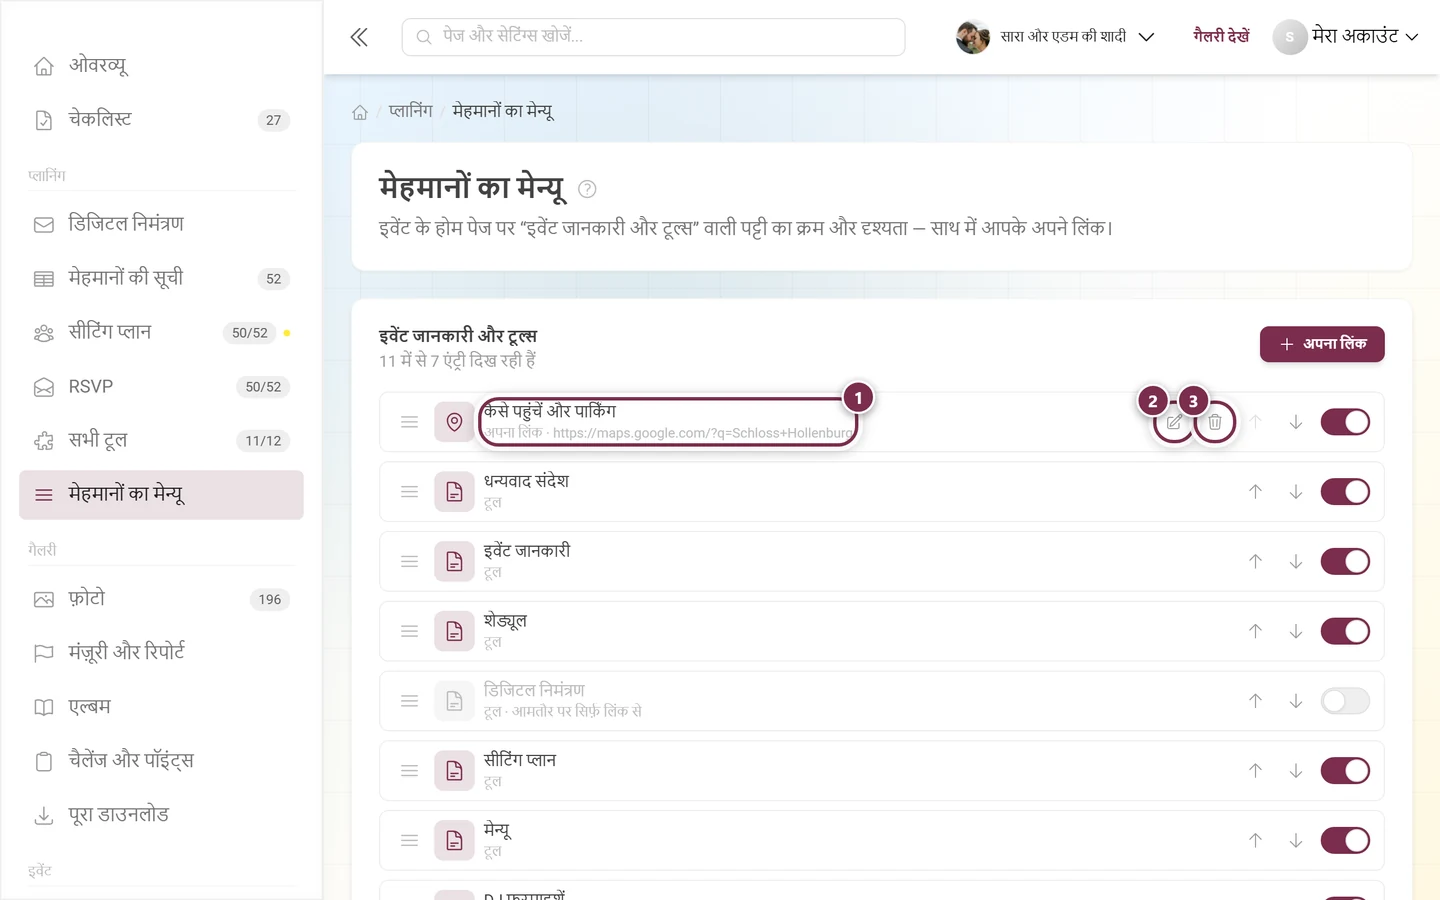Click the home breadcrumb icon
This screenshot has height=900, width=1440.
pyautogui.click(x=360, y=112)
